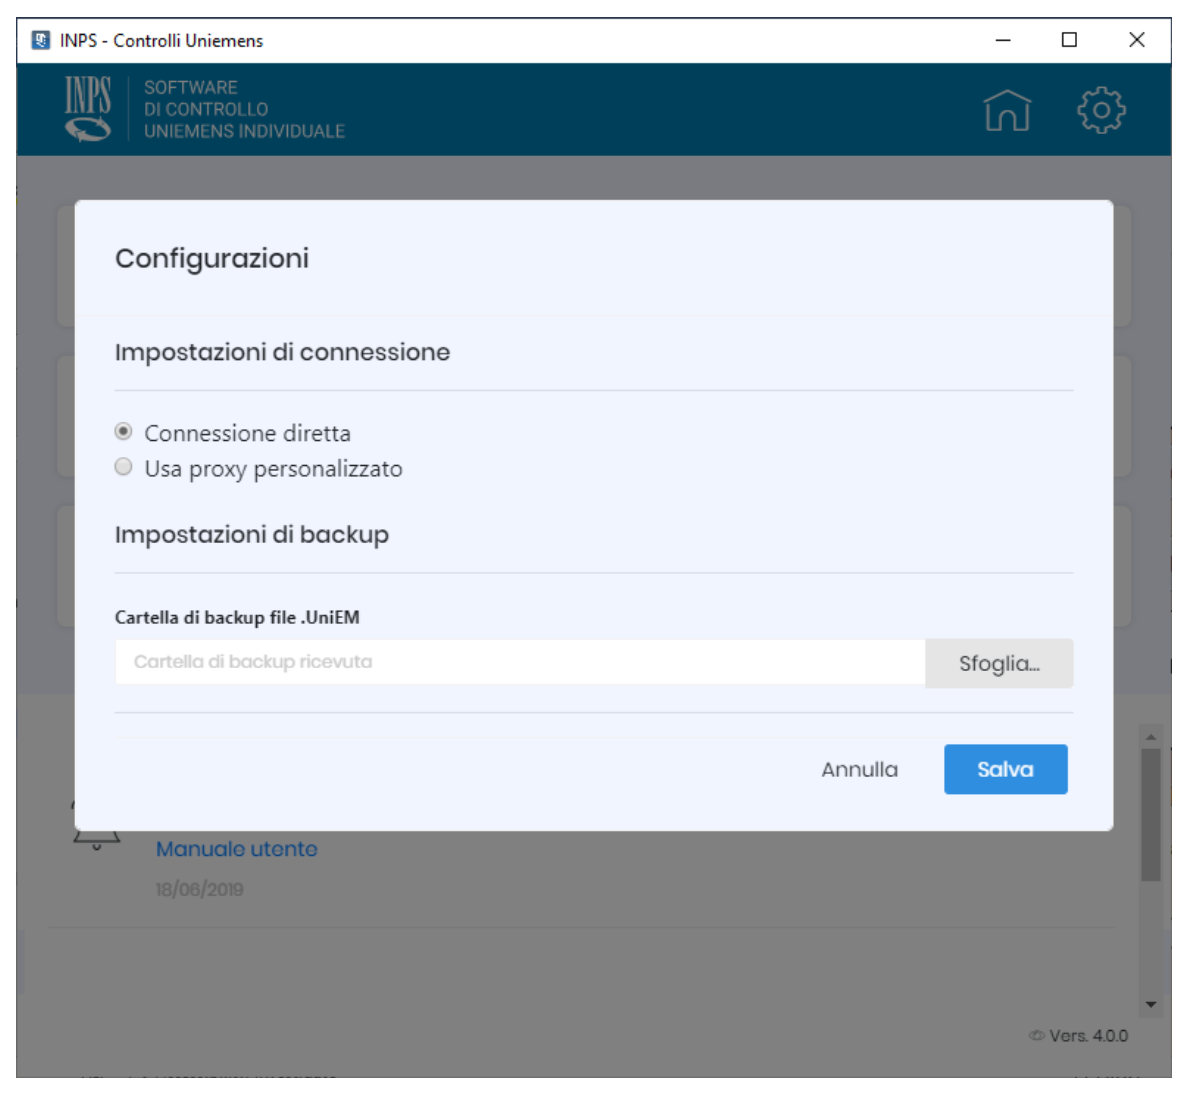Click the scrollbar up arrow

click(x=1151, y=737)
